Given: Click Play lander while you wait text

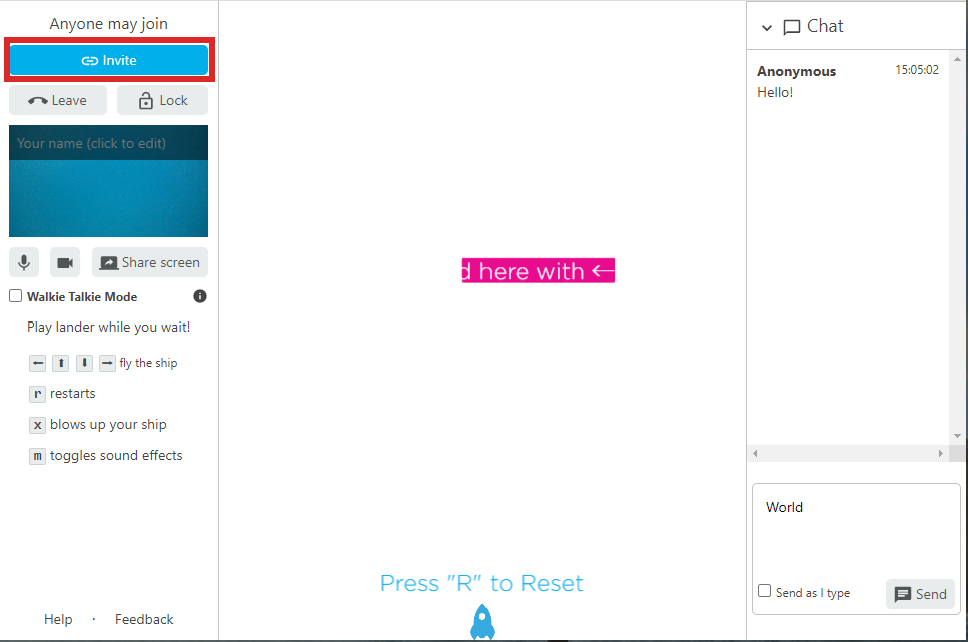Looking at the screenshot, I should [x=109, y=327].
